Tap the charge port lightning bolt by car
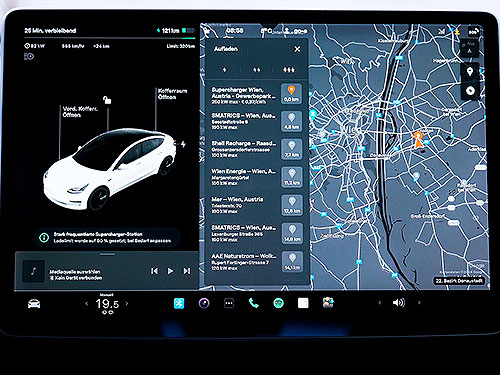 click(x=183, y=144)
